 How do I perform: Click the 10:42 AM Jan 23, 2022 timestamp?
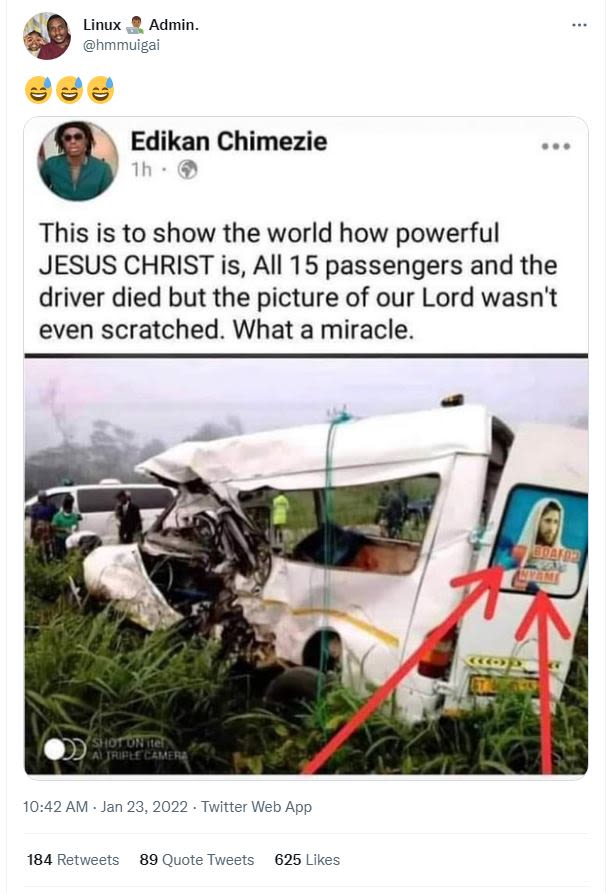[x=105, y=807]
